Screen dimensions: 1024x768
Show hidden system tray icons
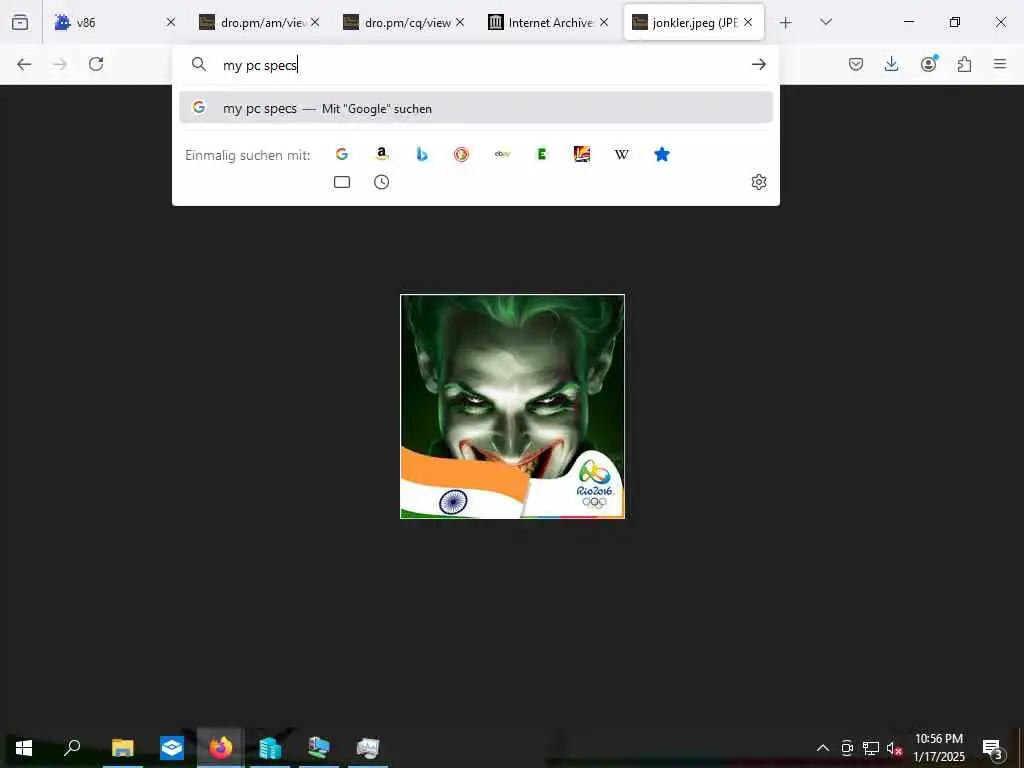(x=823, y=748)
